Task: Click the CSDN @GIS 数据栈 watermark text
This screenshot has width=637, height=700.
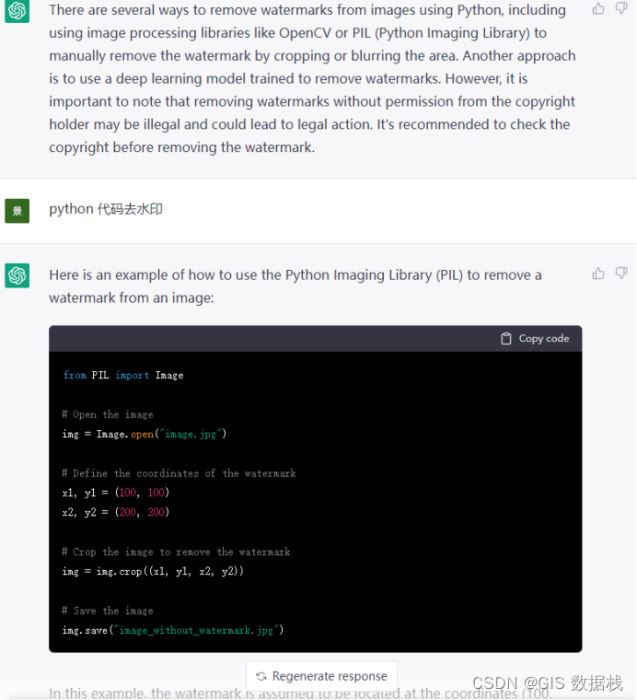Action: click(547, 683)
